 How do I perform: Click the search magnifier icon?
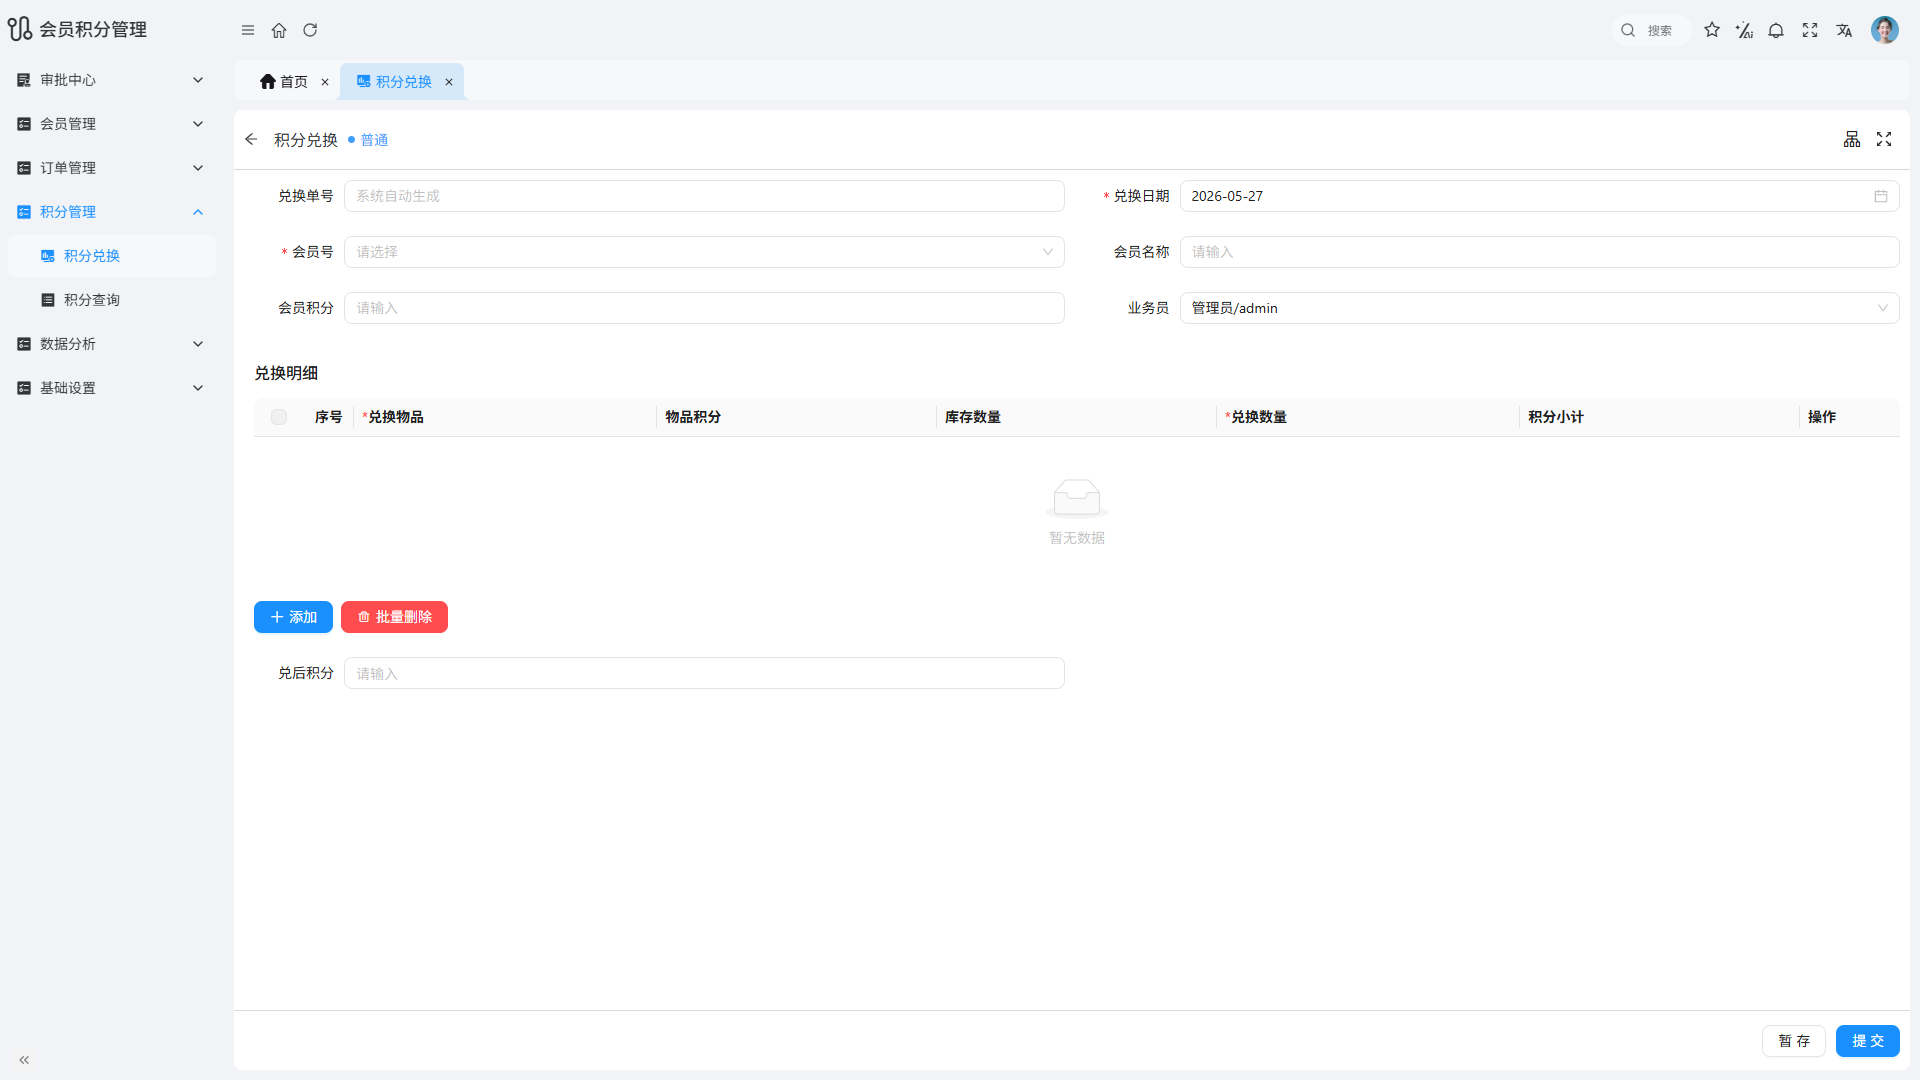pyautogui.click(x=1628, y=30)
